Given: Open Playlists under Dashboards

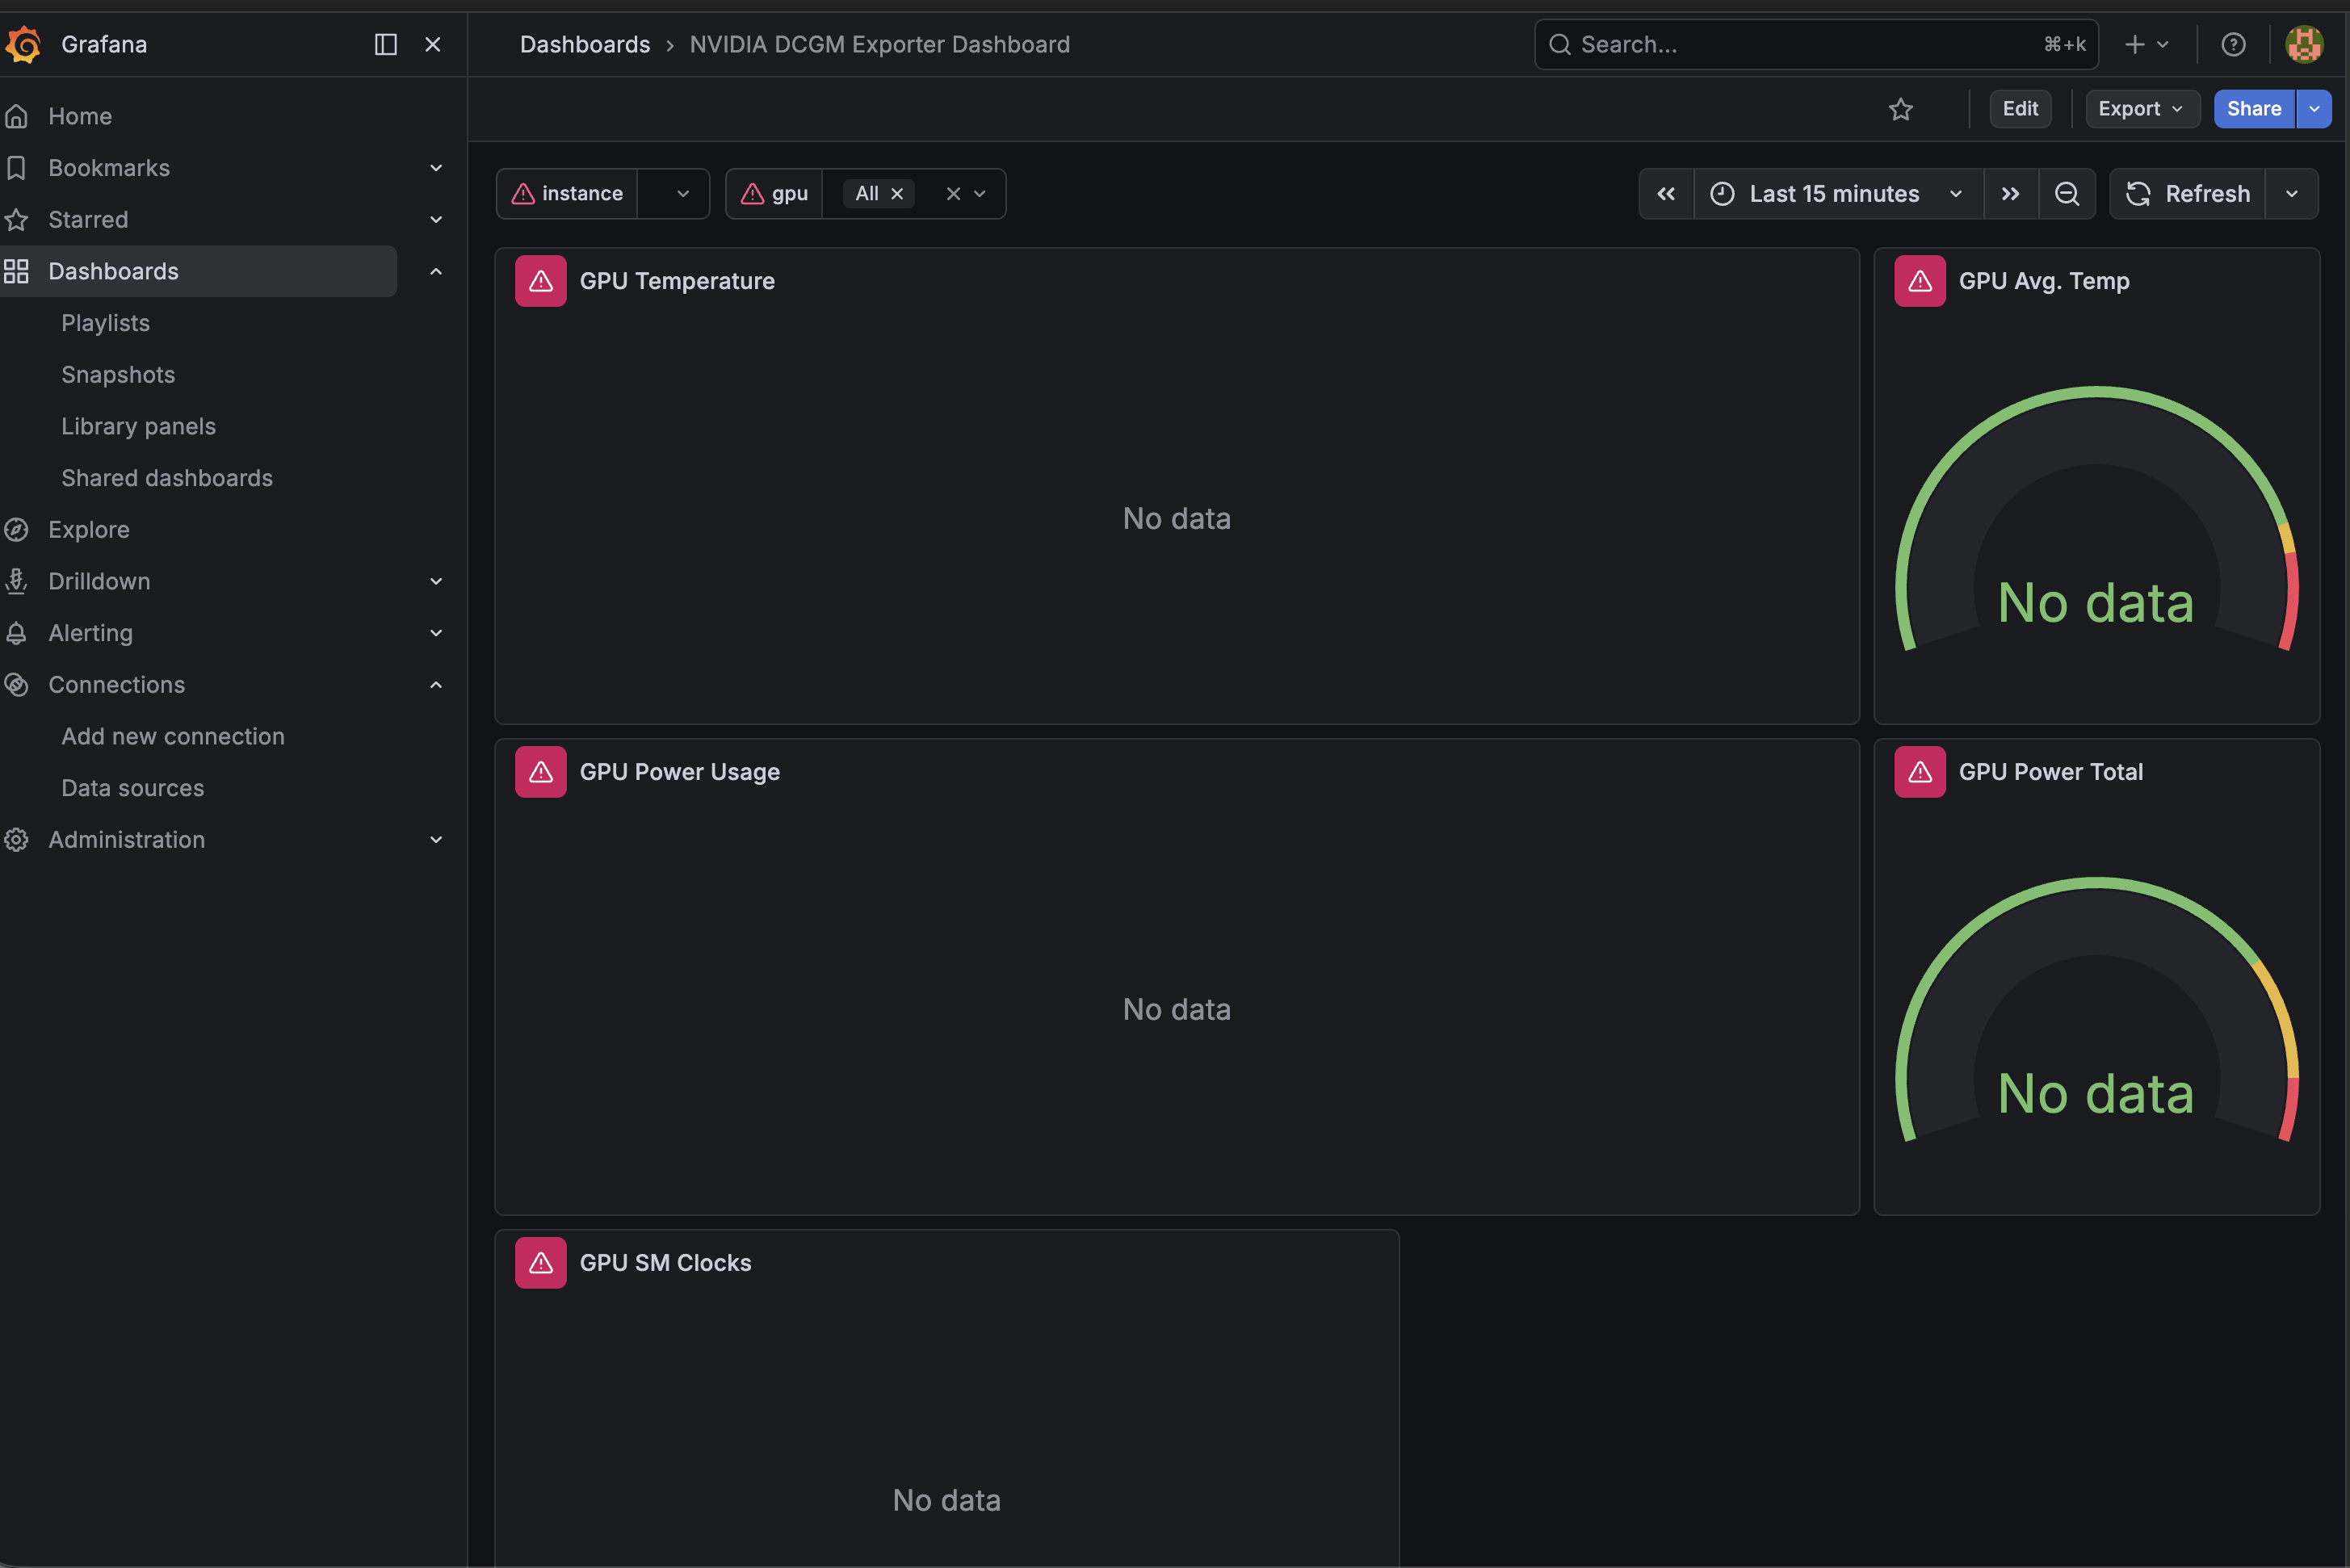Looking at the screenshot, I should coord(105,323).
